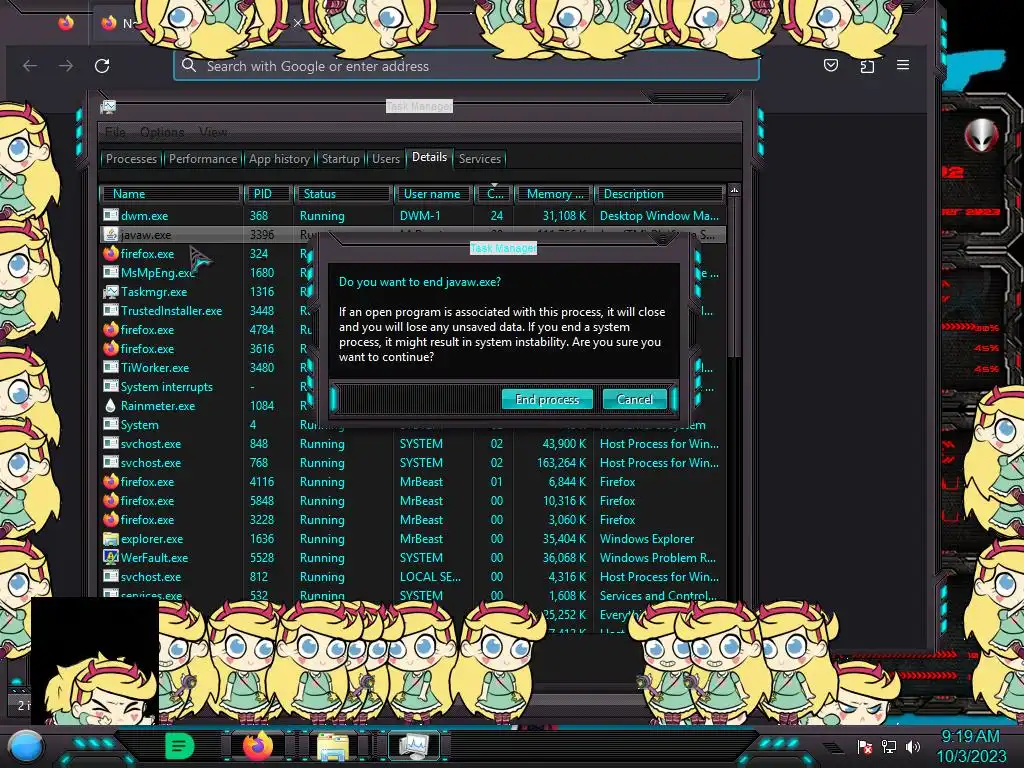Open the volume speaker tray icon

click(914, 746)
